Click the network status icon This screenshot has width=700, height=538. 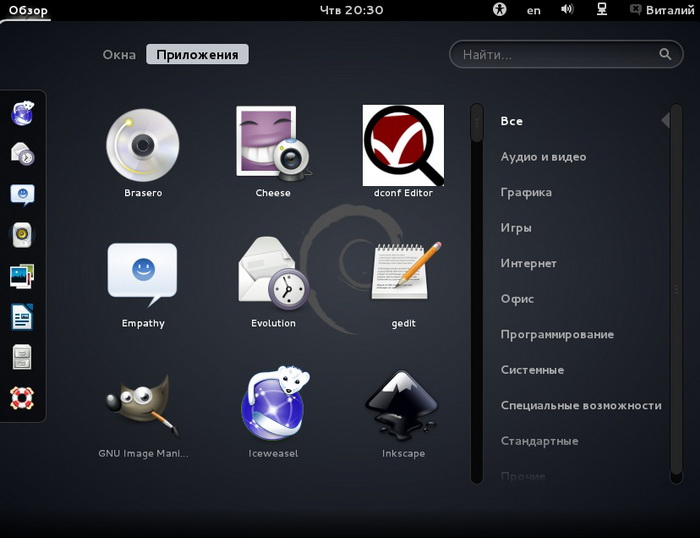[602, 9]
